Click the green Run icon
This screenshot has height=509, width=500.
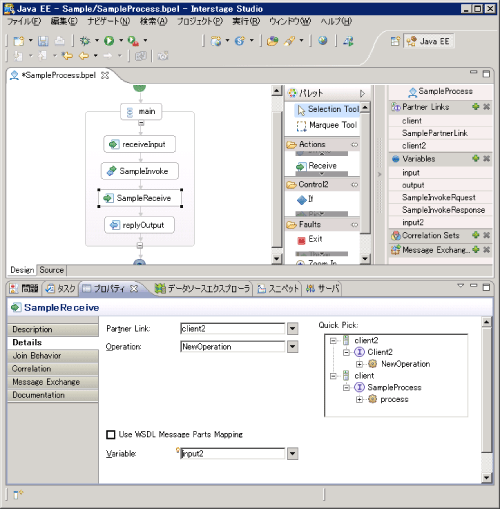[x=109, y=41]
